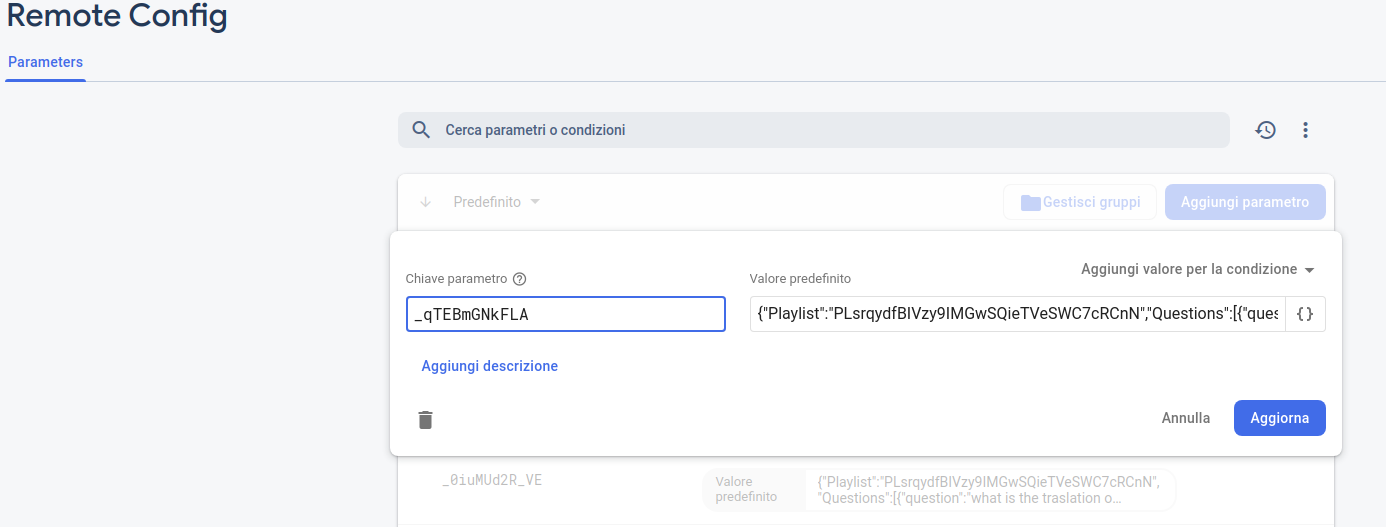Open the three-dot overflow menu
The height and width of the screenshot is (527, 1386).
[x=1305, y=130]
